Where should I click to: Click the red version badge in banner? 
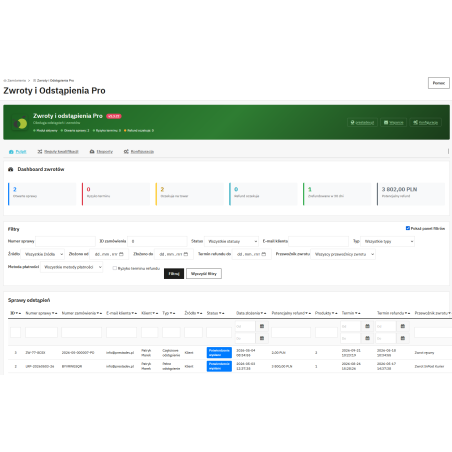[114, 116]
